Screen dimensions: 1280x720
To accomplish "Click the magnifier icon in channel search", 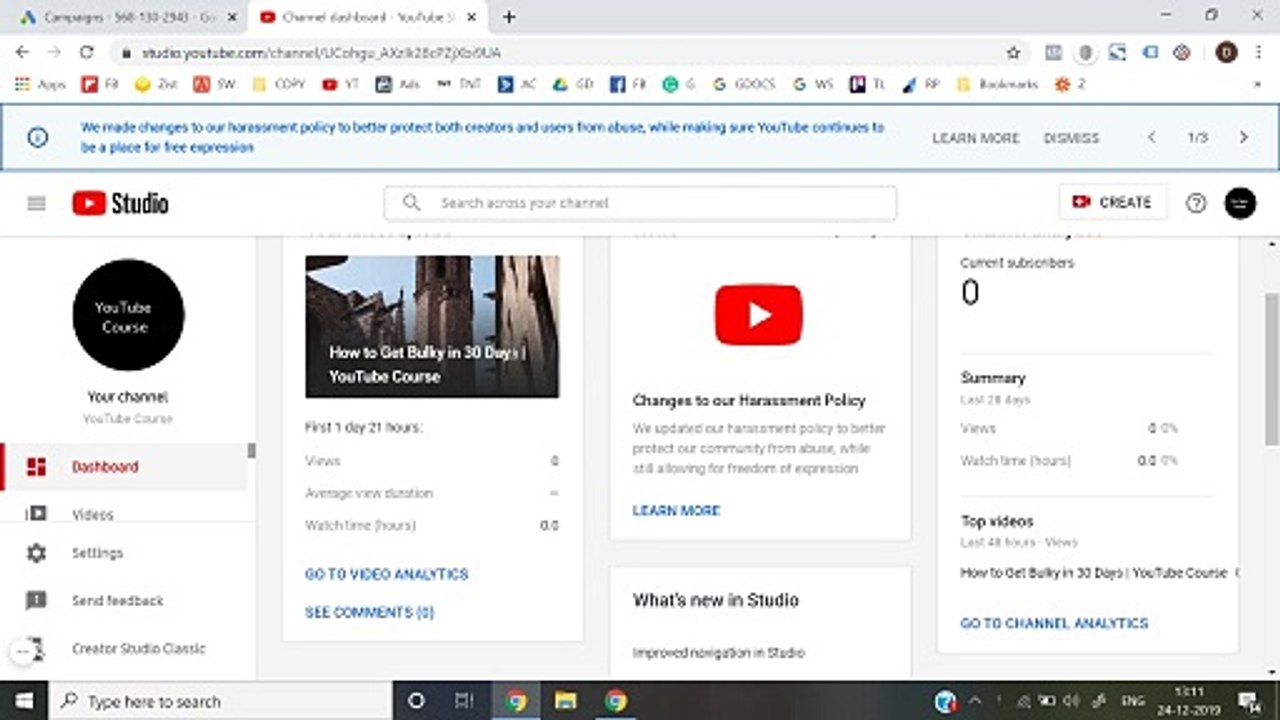I will (x=411, y=202).
